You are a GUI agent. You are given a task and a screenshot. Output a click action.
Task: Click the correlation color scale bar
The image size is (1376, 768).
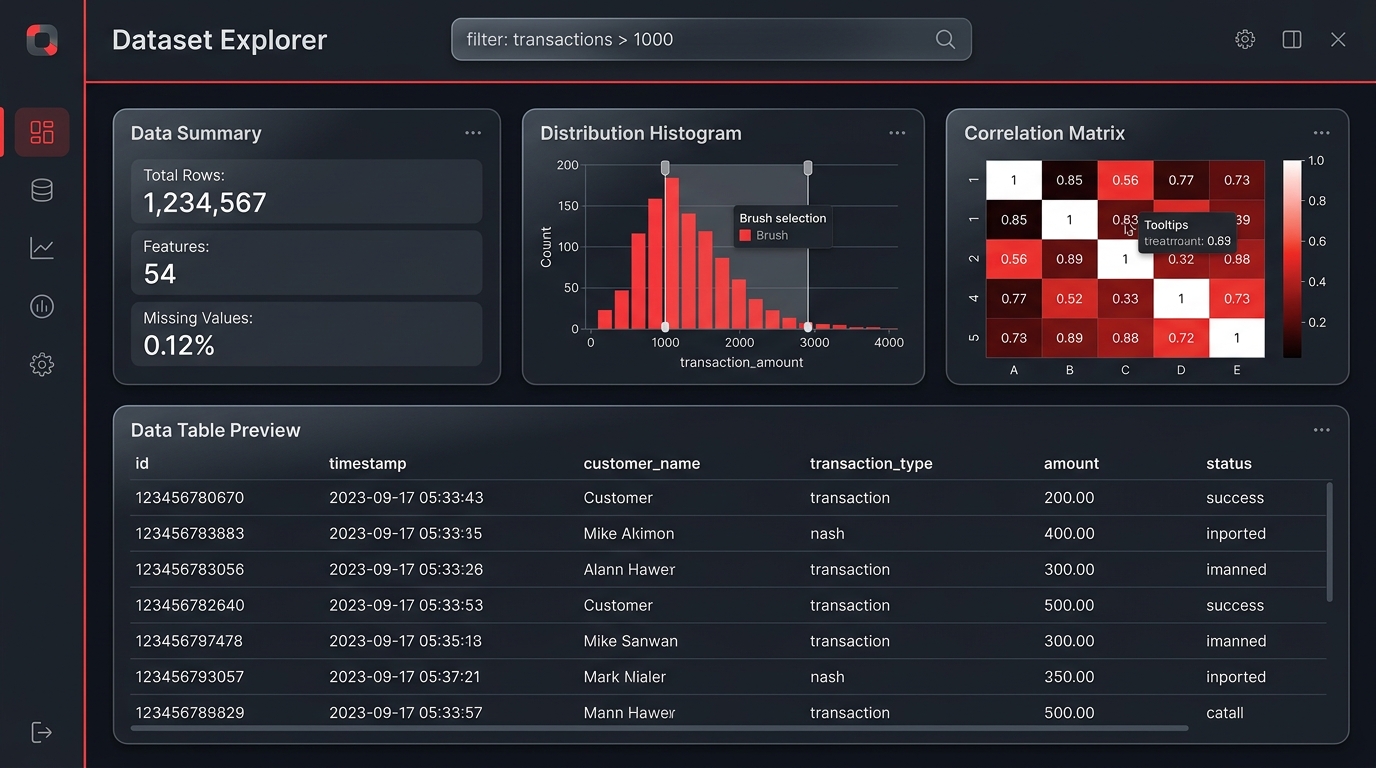pos(1292,258)
